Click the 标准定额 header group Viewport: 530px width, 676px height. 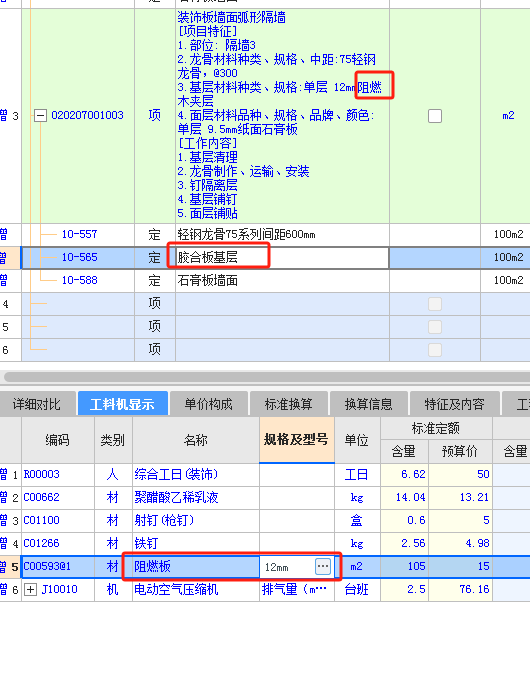click(436, 428)
